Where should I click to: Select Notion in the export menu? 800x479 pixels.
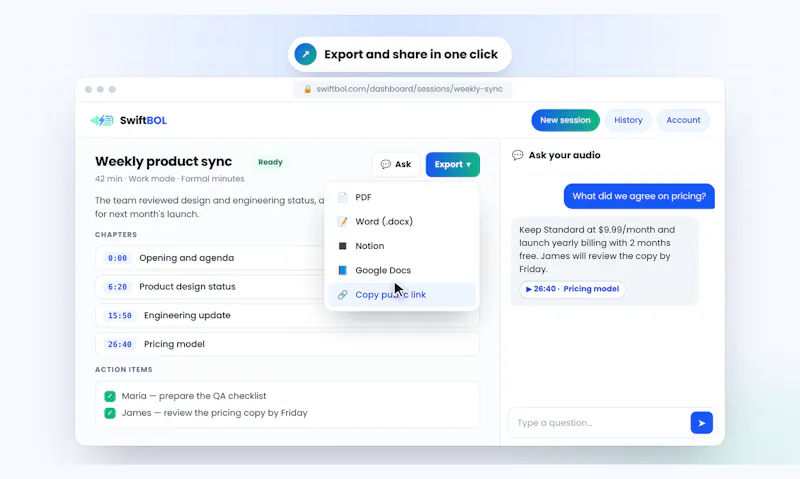tap(402, 246)
